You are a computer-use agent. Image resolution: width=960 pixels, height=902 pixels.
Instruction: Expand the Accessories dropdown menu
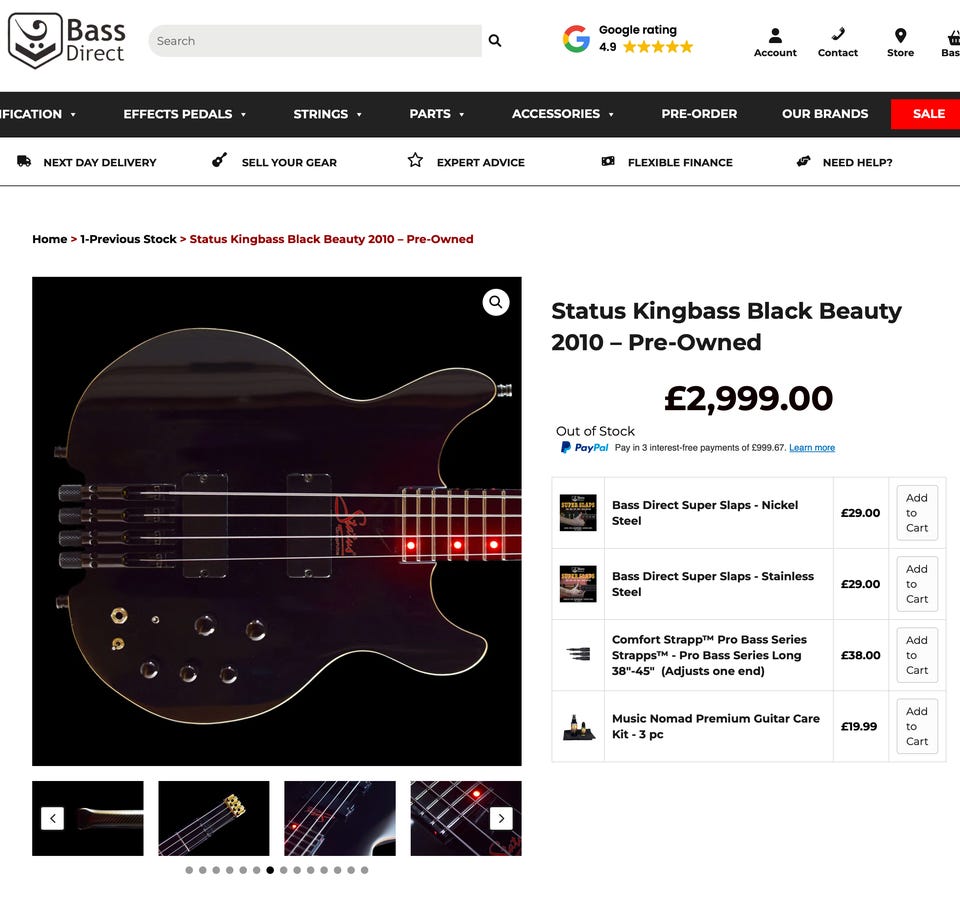(x=562, y=114)
